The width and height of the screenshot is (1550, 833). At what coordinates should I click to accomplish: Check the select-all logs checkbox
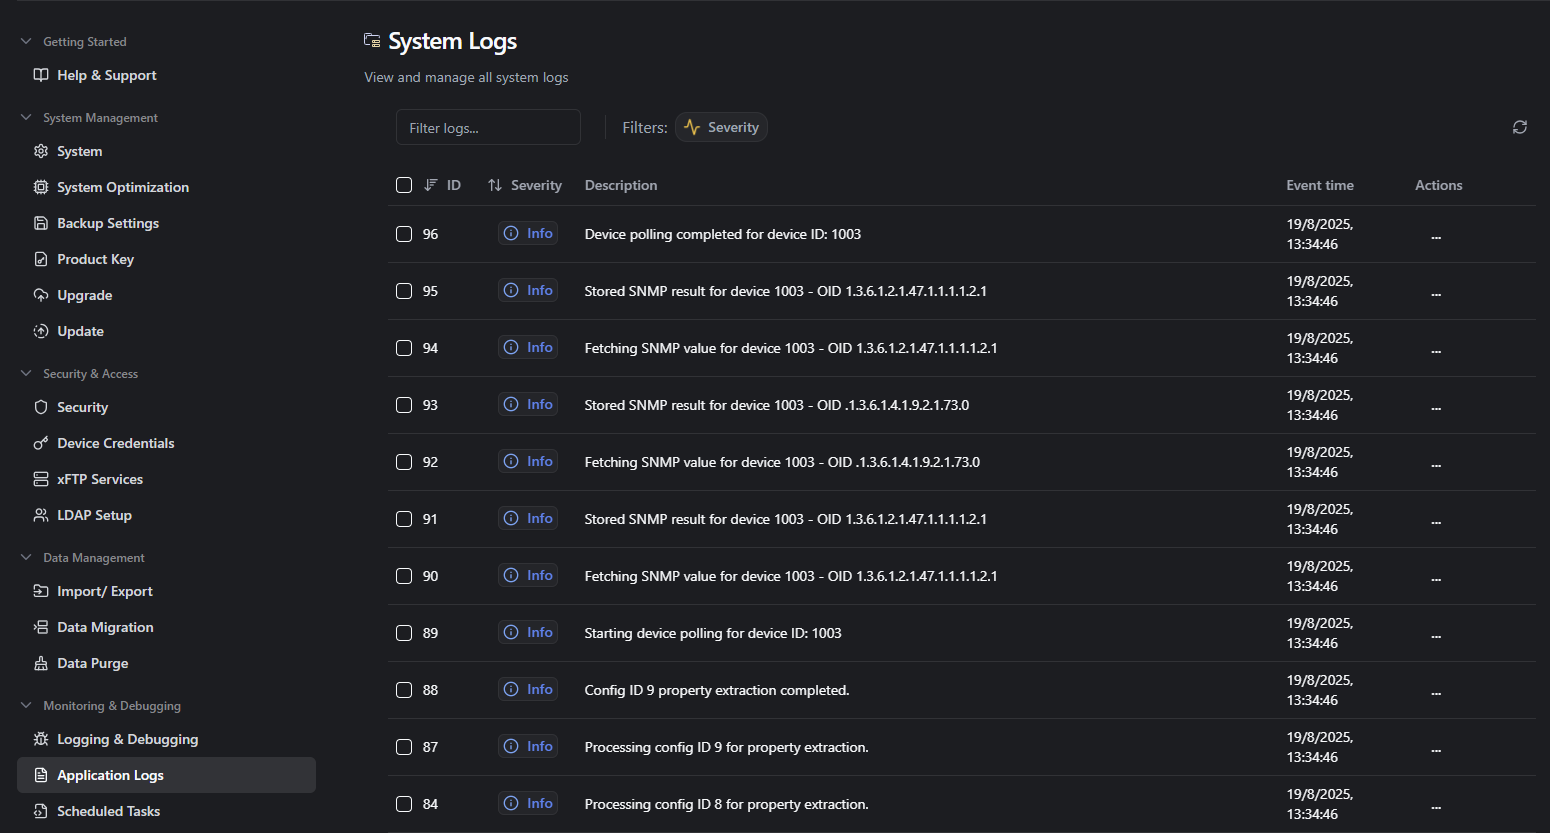404,185
